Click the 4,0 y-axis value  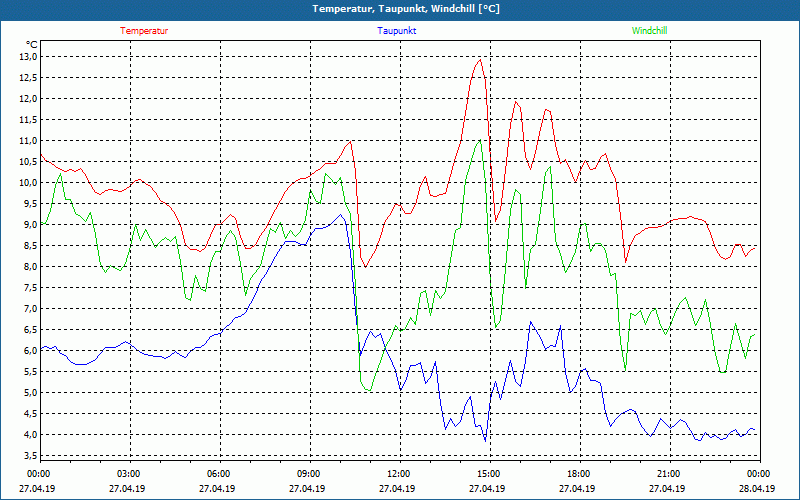click(x=31, y=434)
